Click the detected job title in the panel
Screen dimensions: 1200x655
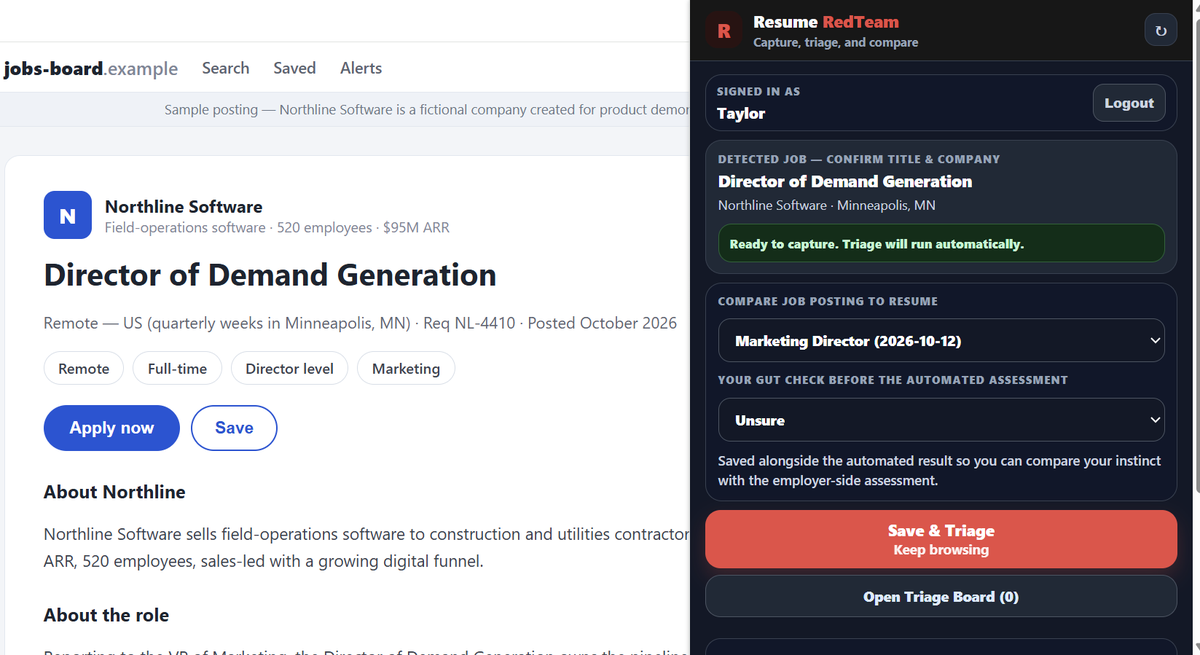(x=845, y=181)
